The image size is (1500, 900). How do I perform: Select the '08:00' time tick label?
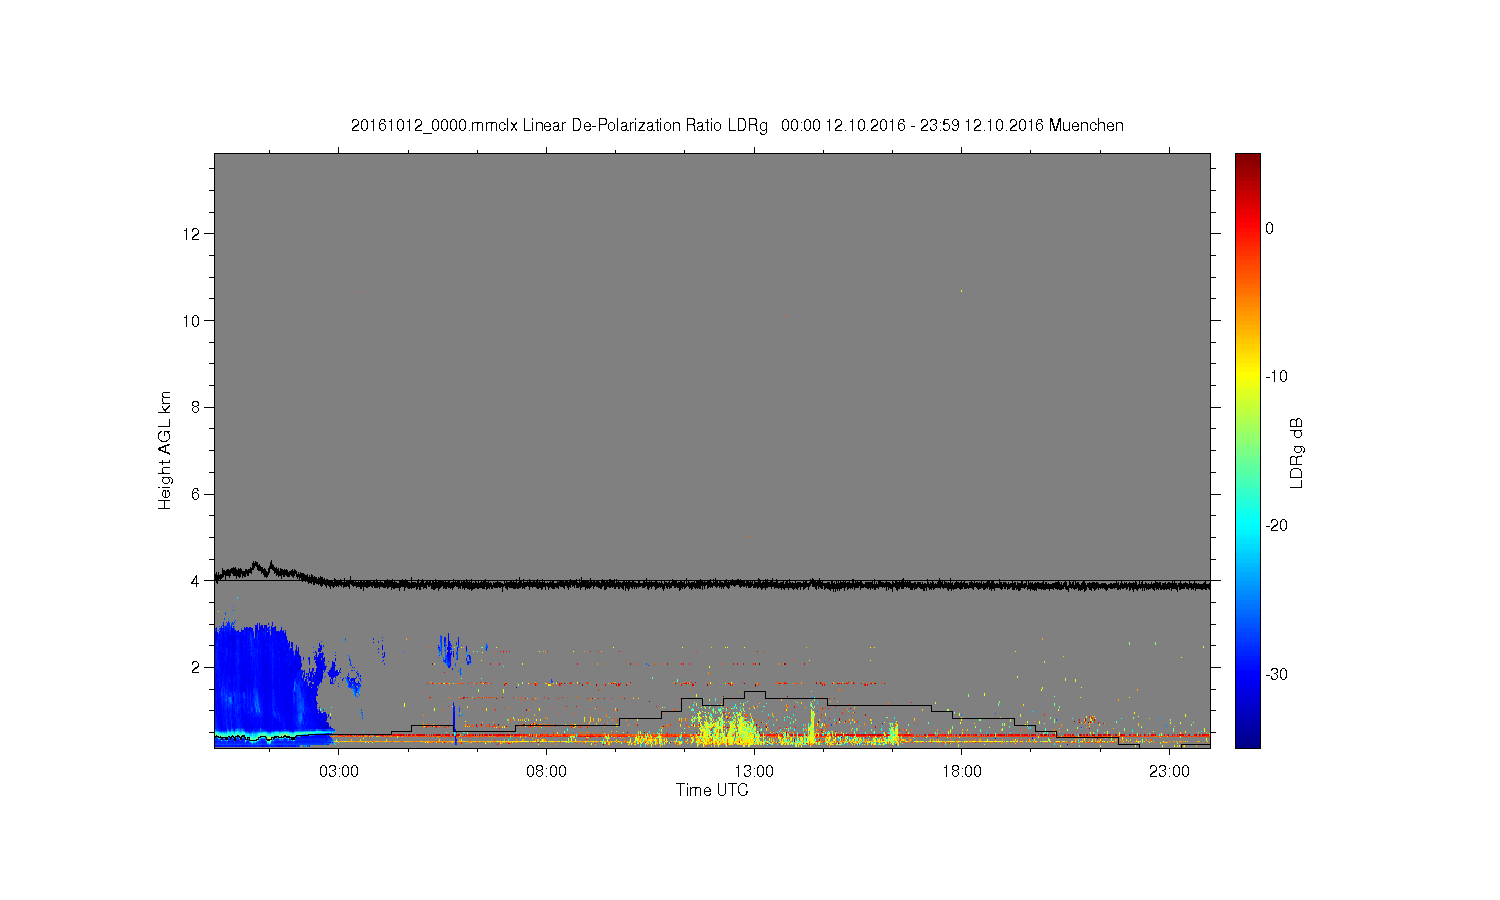tap(546, 772)
